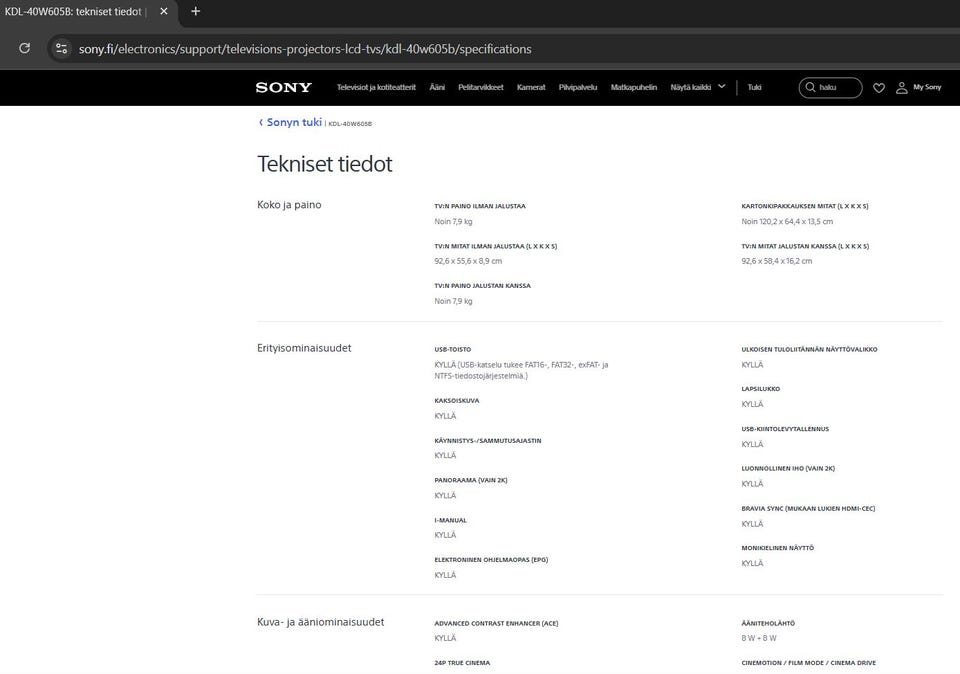Reload the page with the refresh icon
Image resolution: width=960 pixels, height=674 pixels.
[24, 48]
